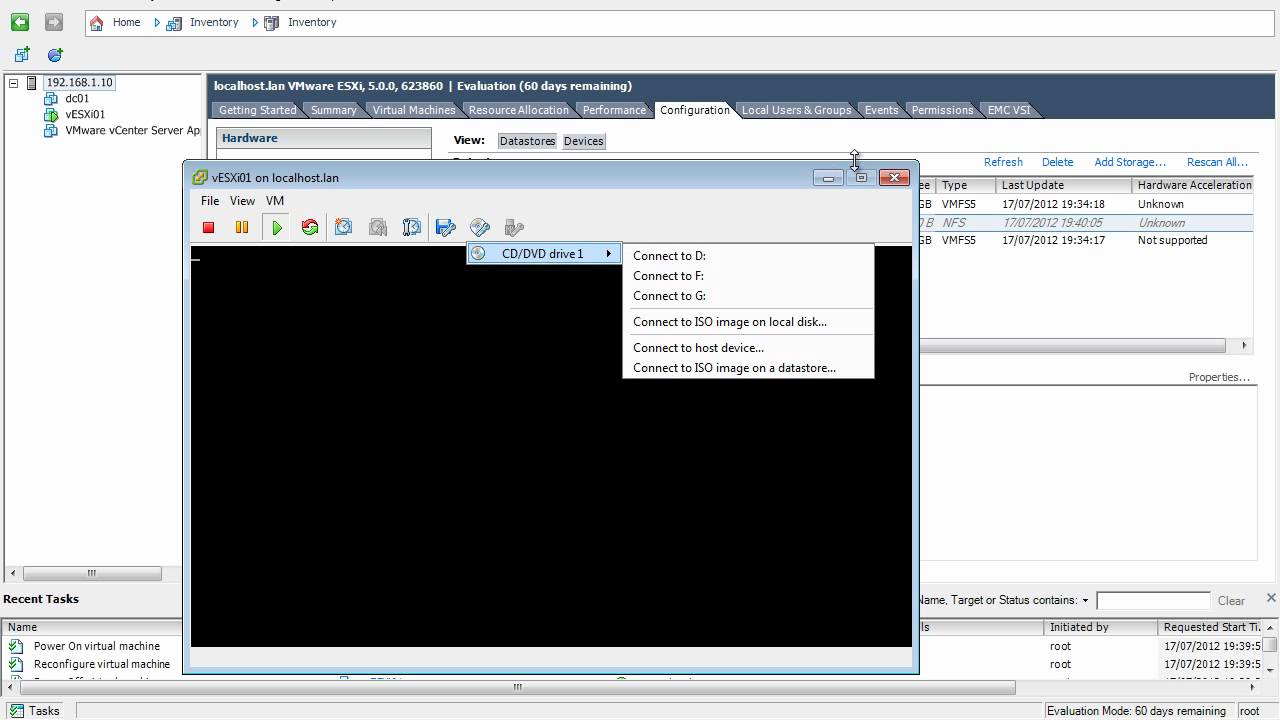Click the Refresh link
The height and width of the screenshot is (720, 1280).
pyautogui.click(x=1003, y=162)
